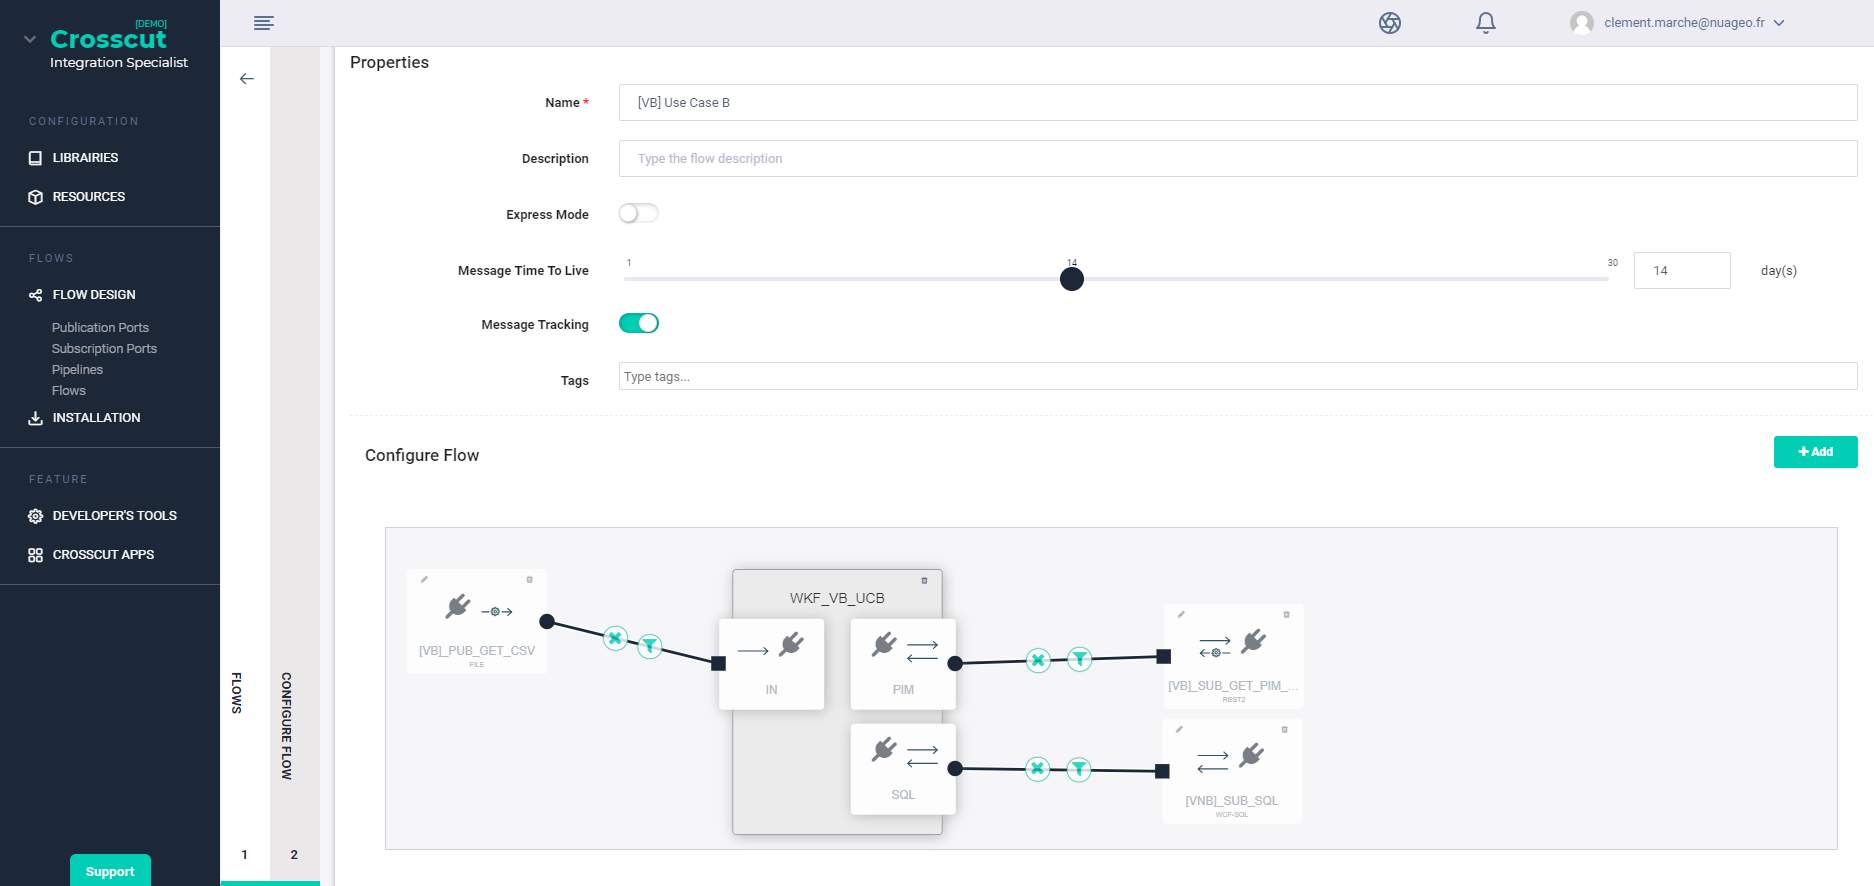The width and height of the screenshot is (1874, 886).
Task: Remove the link from PIM to SUB_GET_PIM
Action: pyautogui.click(x=1038, y=660)
